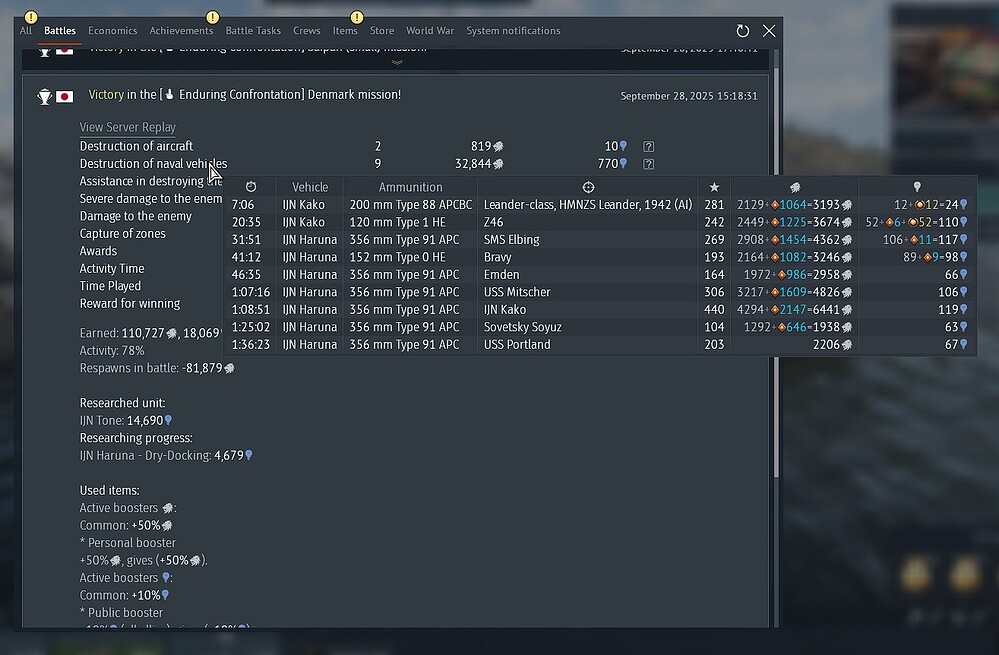Screen dimensions: 999x655
Task: Open the View Server Replay link
Action: pyautogui.click(x=128, y=127)
